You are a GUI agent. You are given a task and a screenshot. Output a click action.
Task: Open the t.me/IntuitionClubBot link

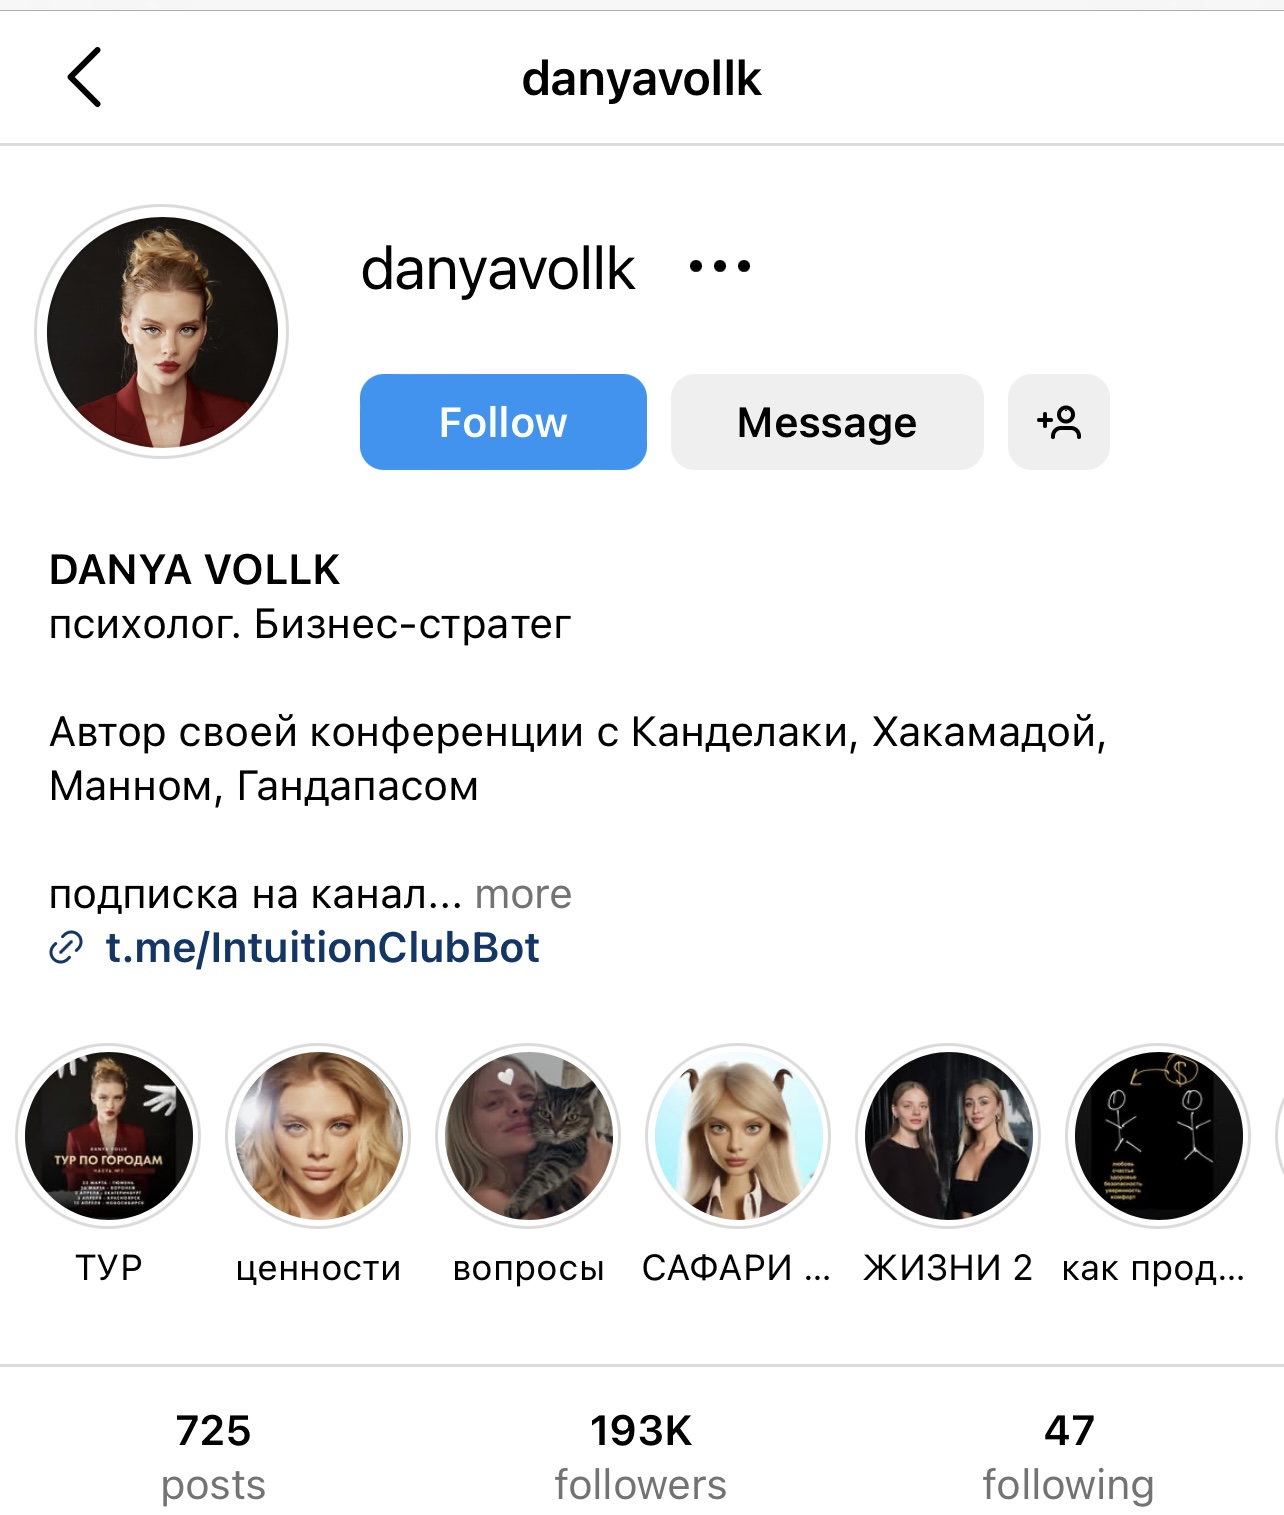[322, 948]
